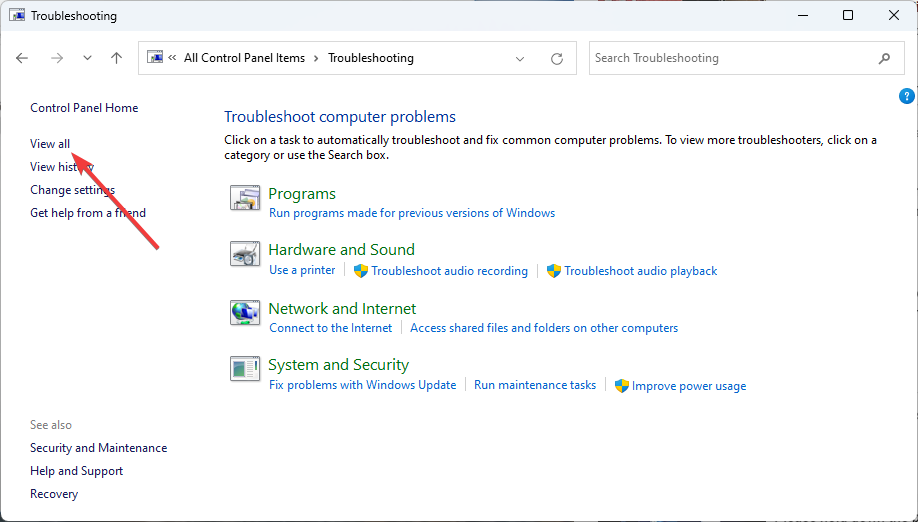Run Fix problems with Windows Update
This screenshot has height=522, width=918.
click(362, 385)
